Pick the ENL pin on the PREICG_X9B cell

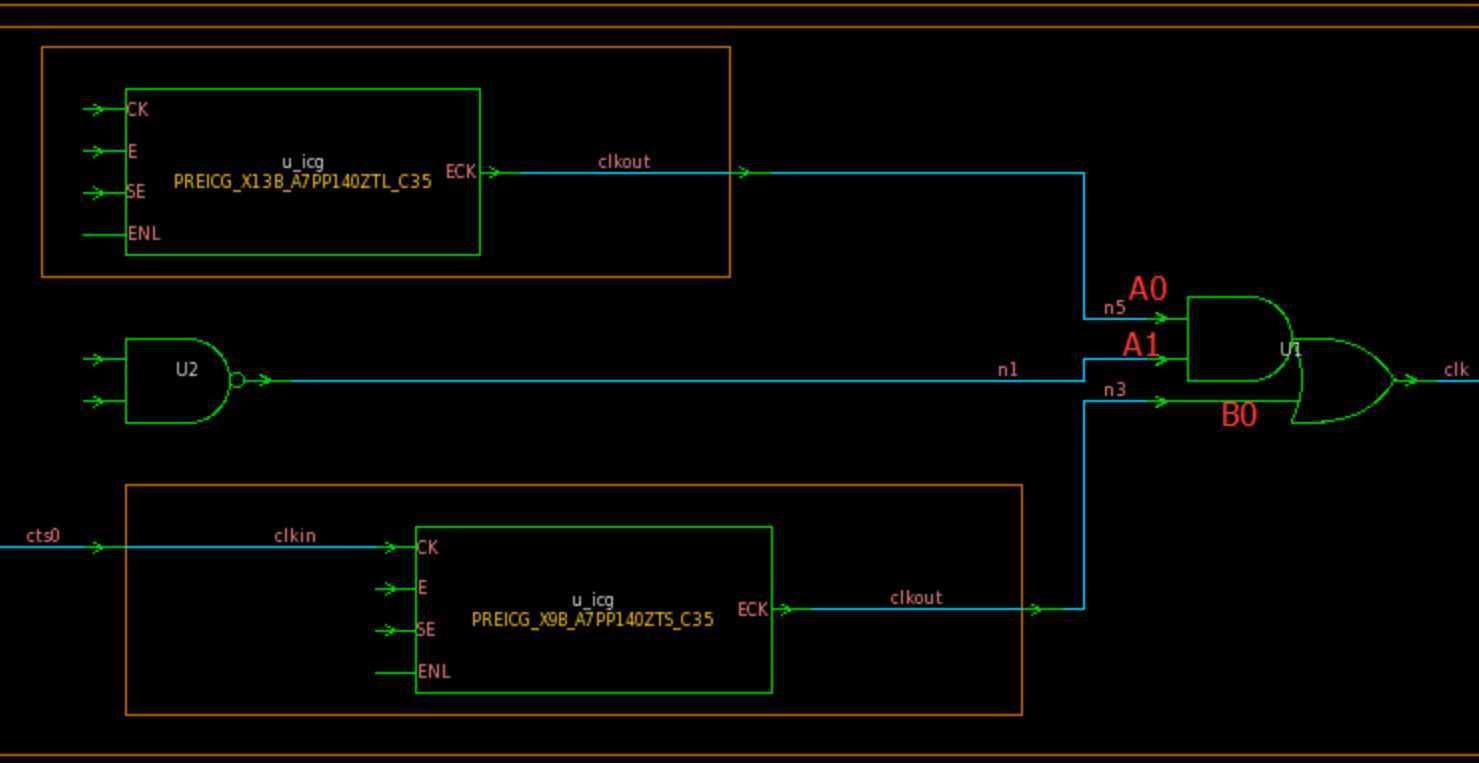(434, 672)
